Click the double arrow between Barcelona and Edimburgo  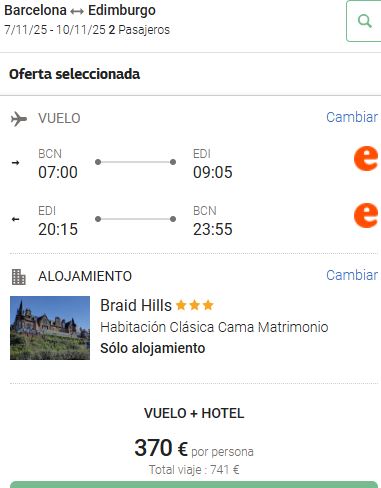point(77,12)
